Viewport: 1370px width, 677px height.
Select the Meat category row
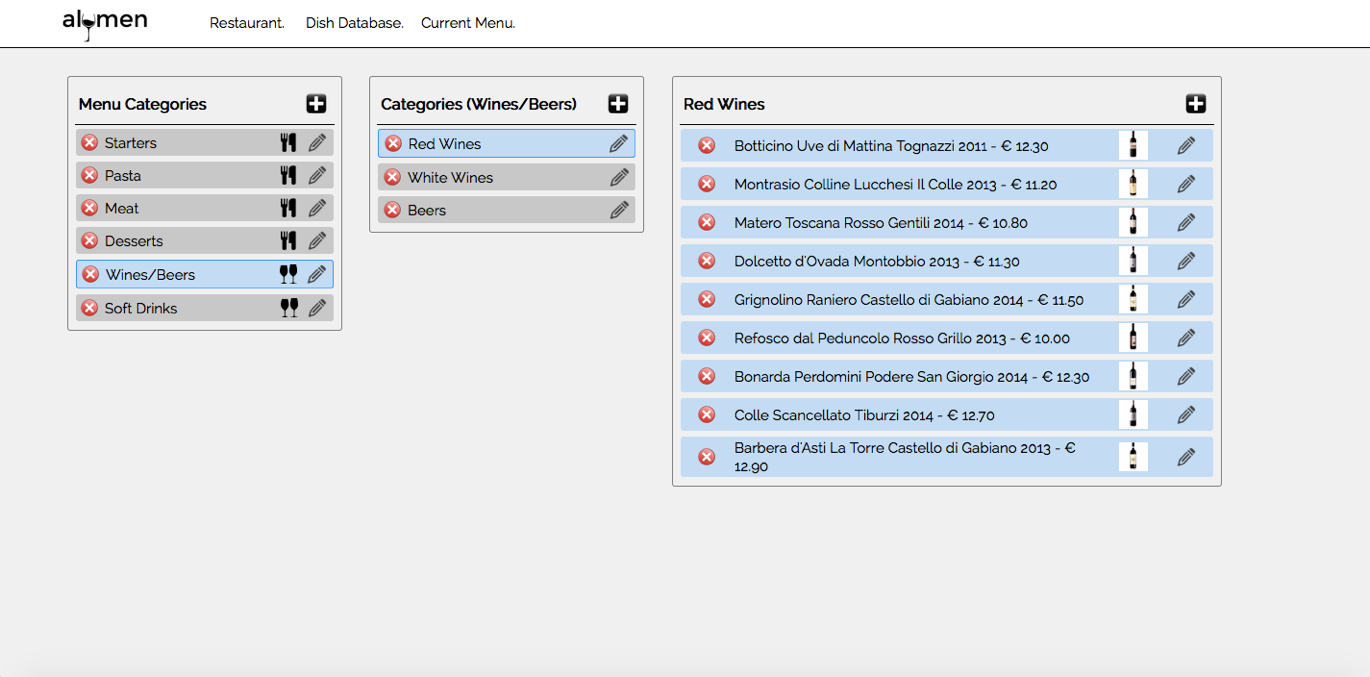click(205, 208)
